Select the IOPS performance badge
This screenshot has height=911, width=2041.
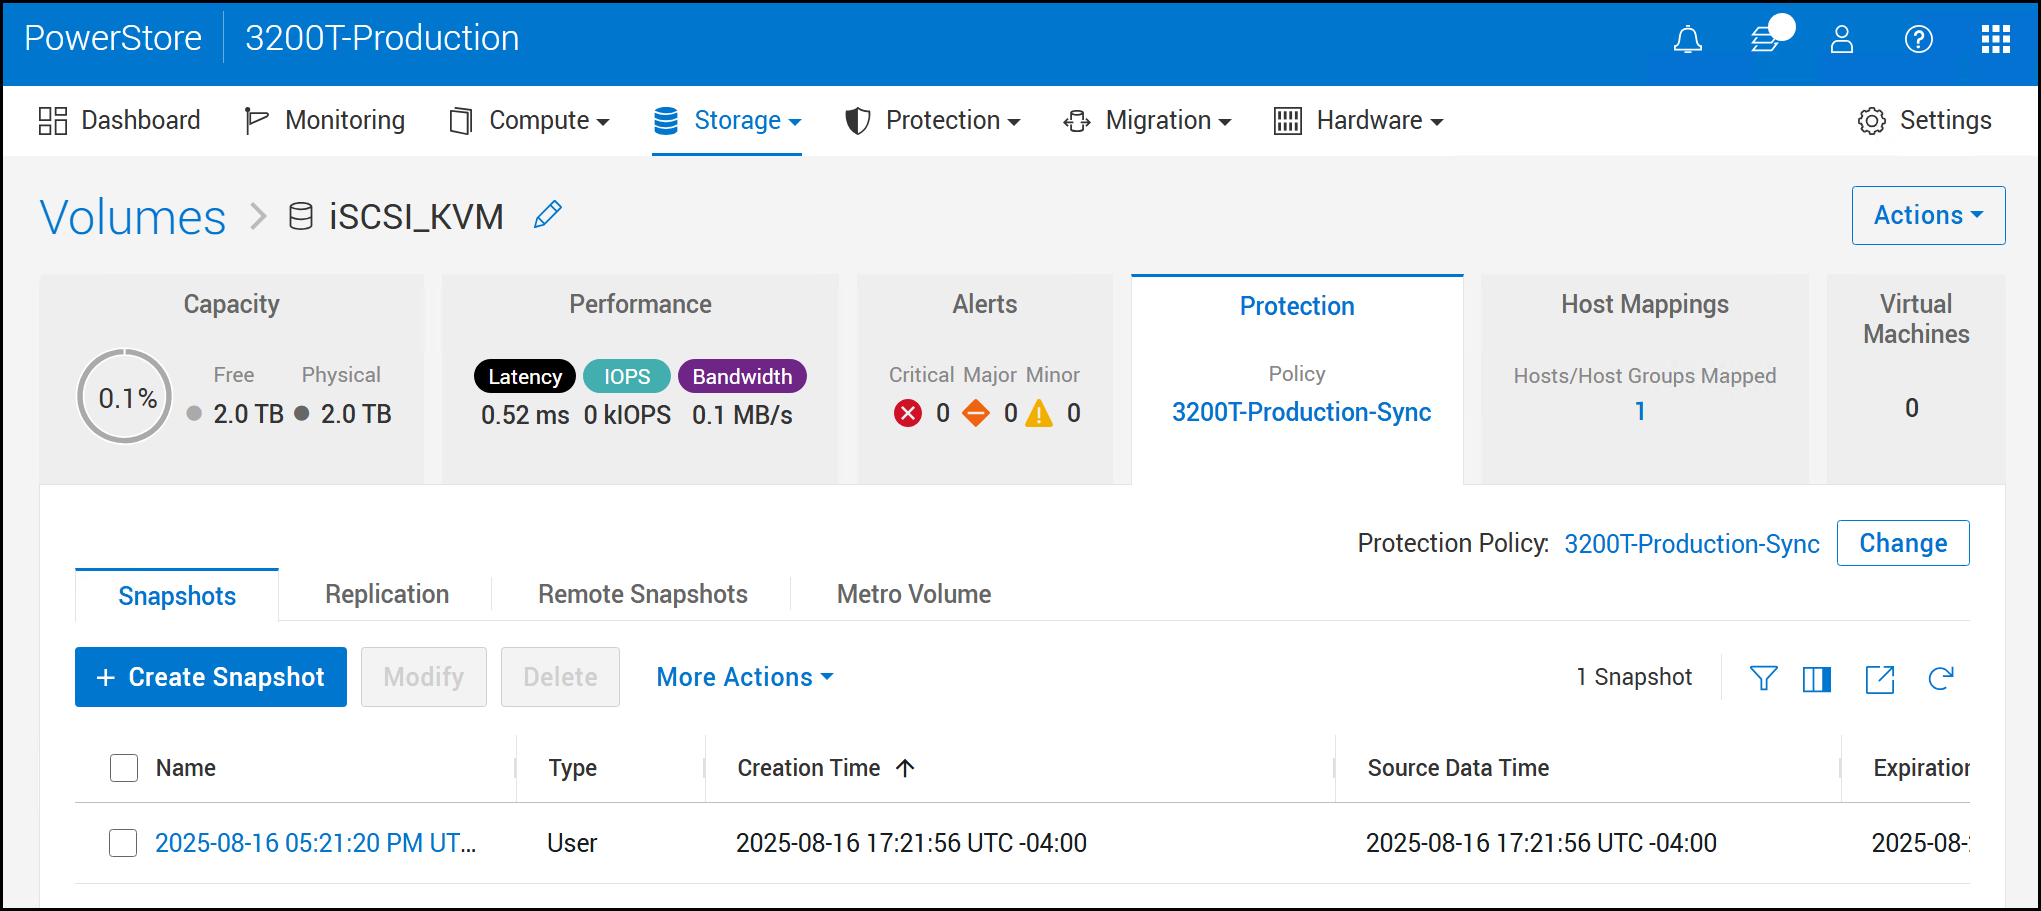[627, 376]
